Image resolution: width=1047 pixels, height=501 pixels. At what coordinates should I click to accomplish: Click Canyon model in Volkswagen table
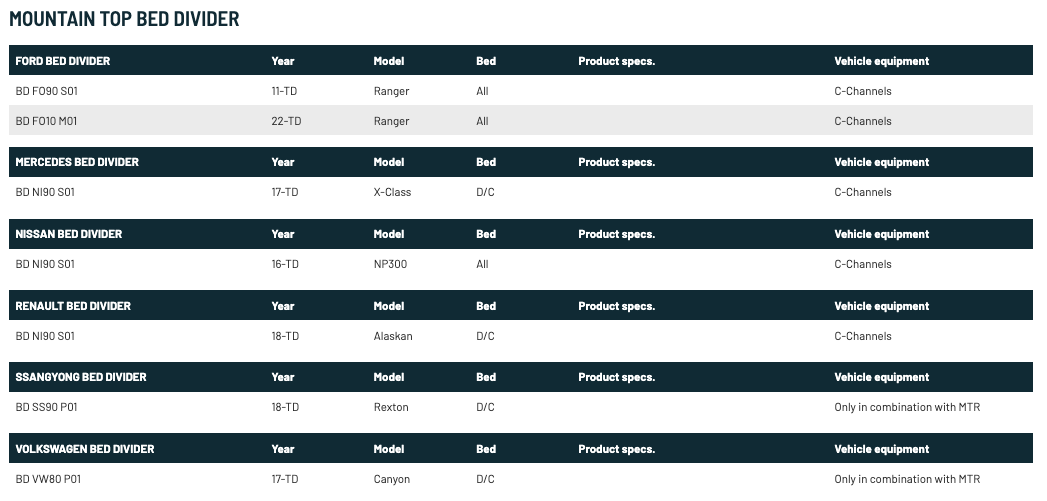pyautogui.click(x=391, y=480)
